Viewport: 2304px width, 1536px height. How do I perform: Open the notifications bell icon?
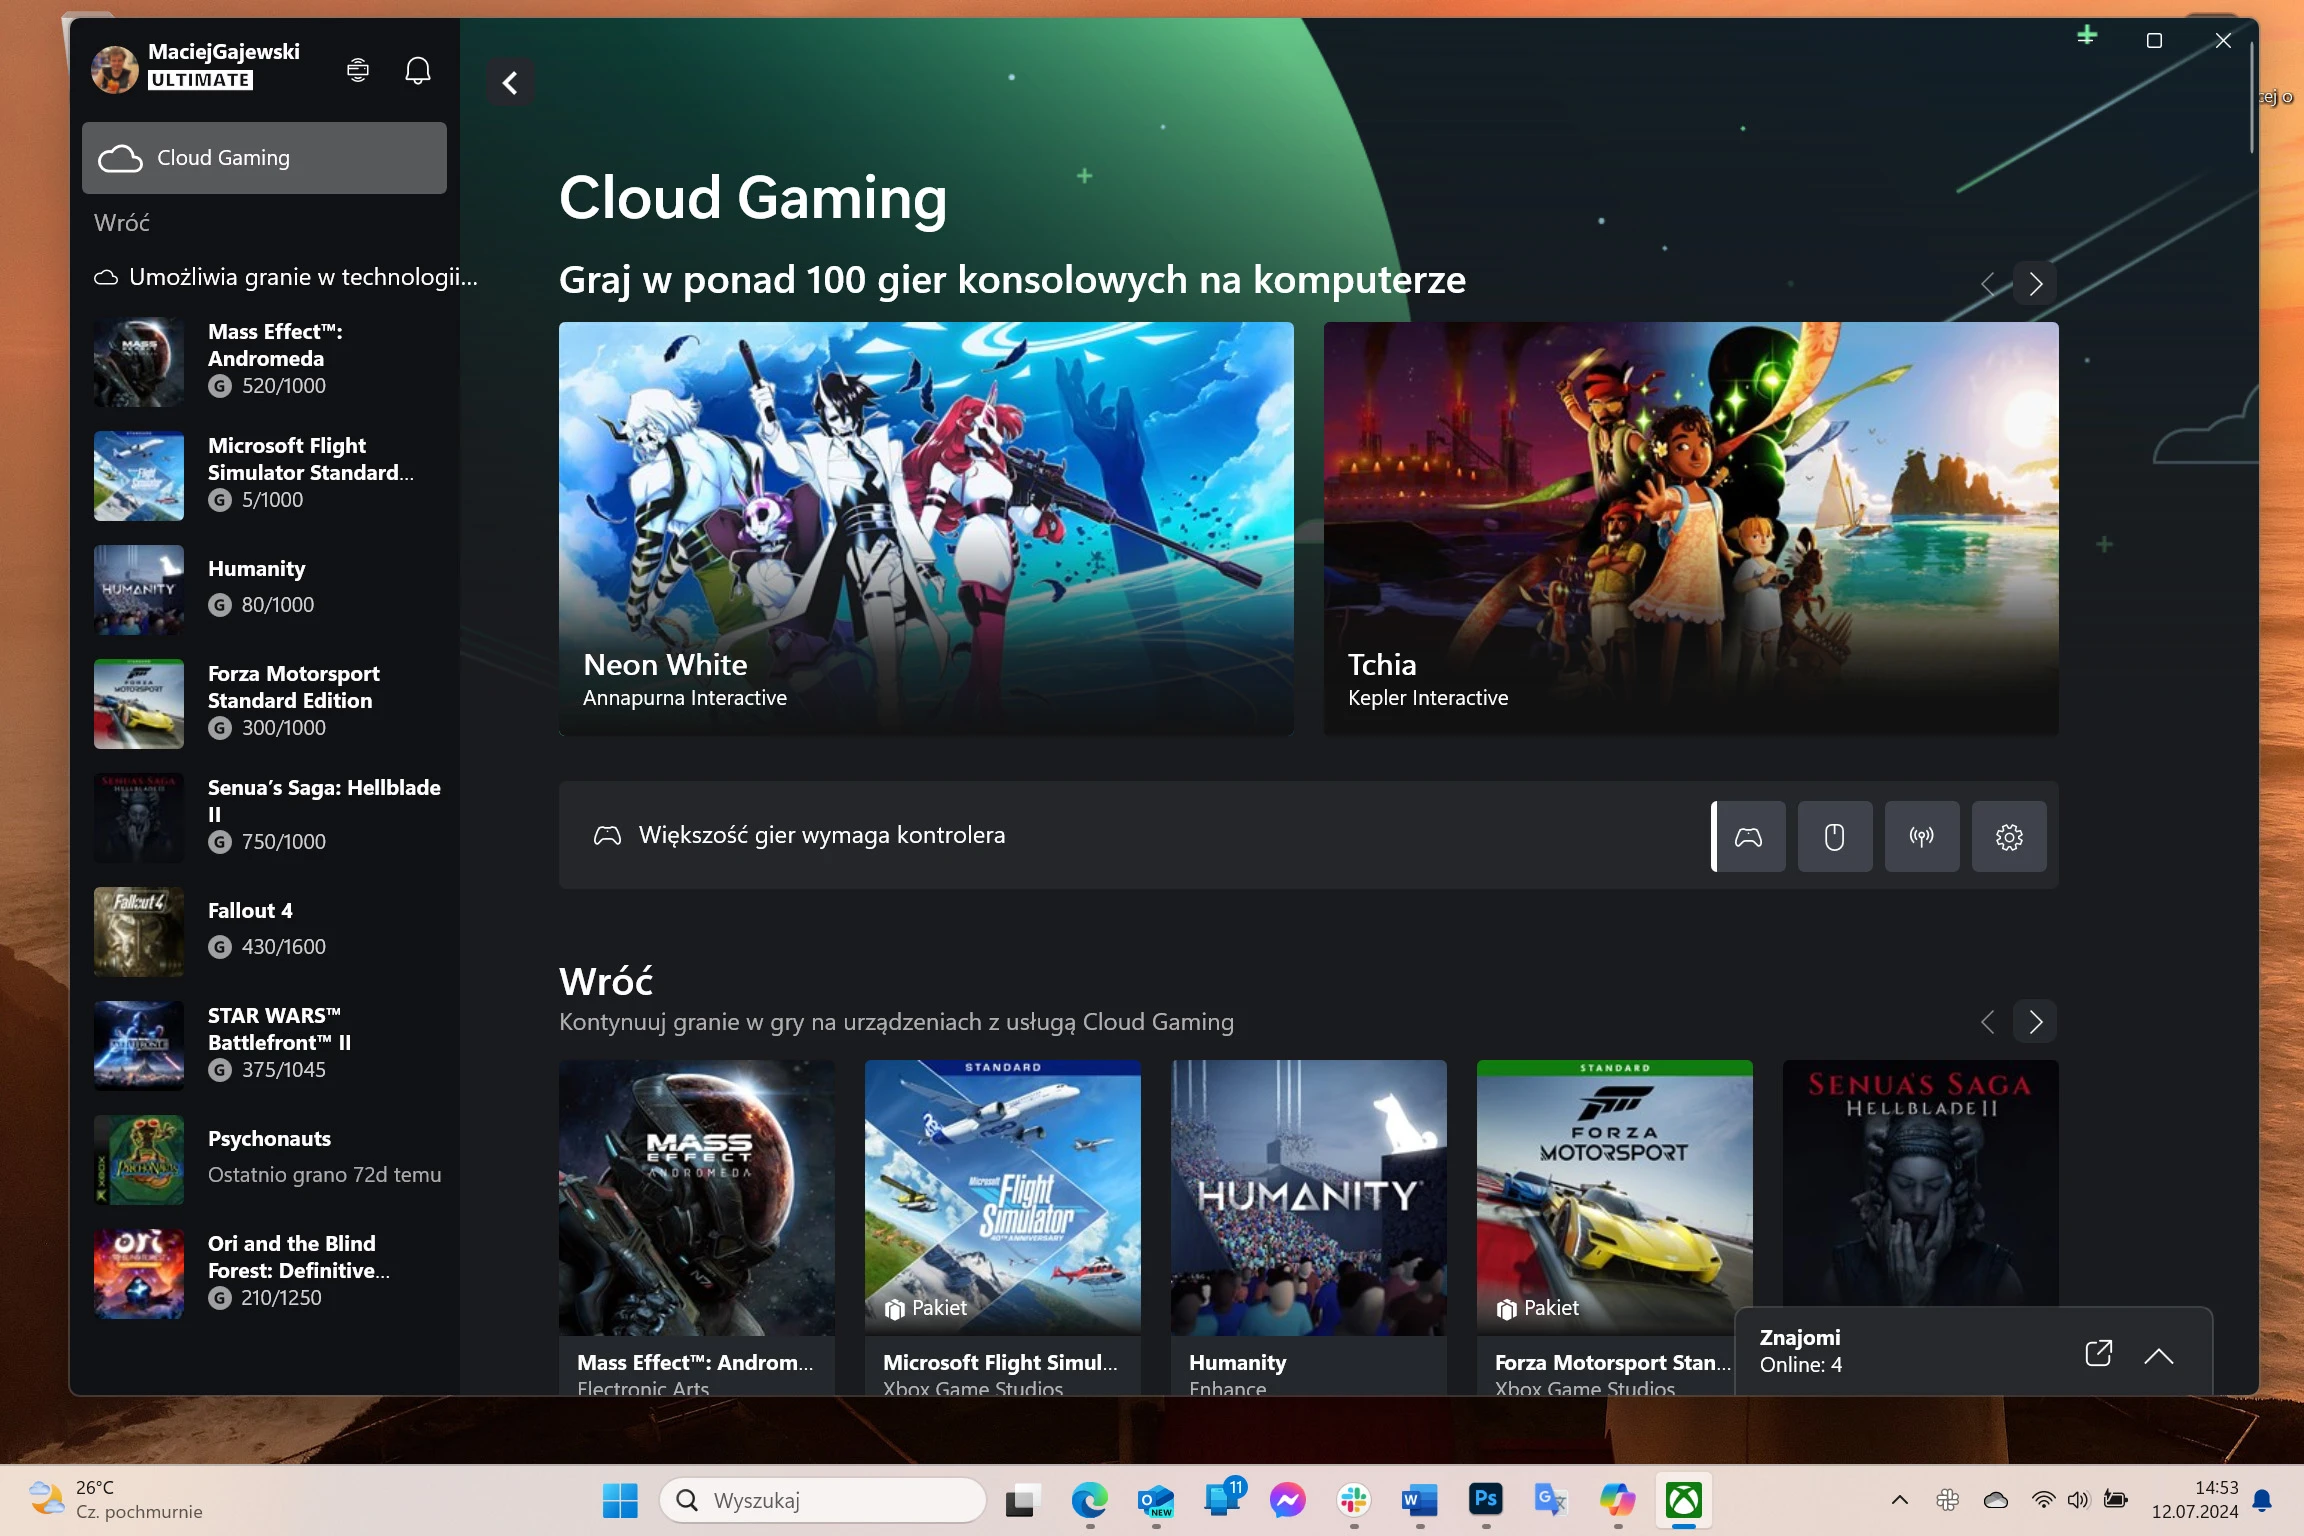click(418, 70)
